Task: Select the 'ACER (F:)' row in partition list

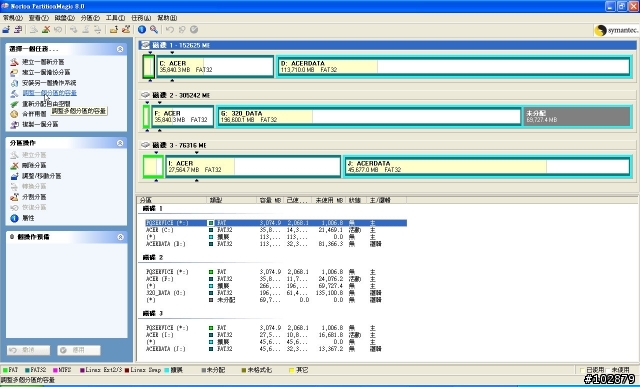Action: [276, 279]
